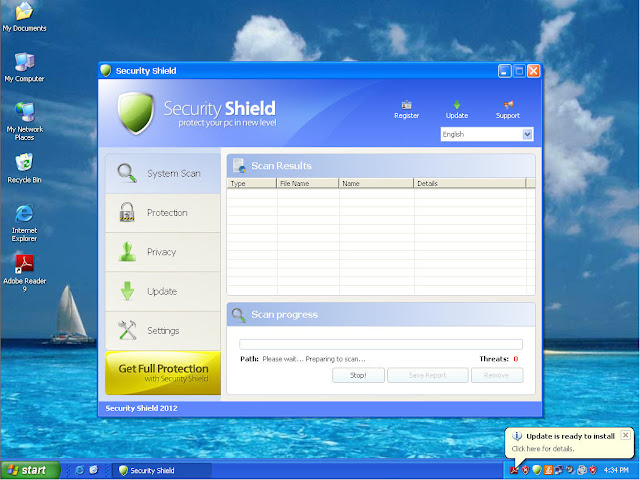640x480 pixels.
Task: Sort results by File Name column
Action: (x=308, y=183)
